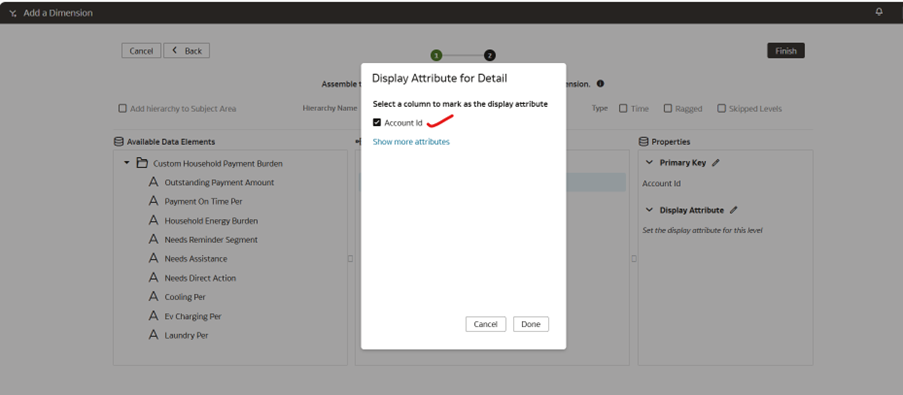Select Needs Reminder Segment item

pos(211,240)
